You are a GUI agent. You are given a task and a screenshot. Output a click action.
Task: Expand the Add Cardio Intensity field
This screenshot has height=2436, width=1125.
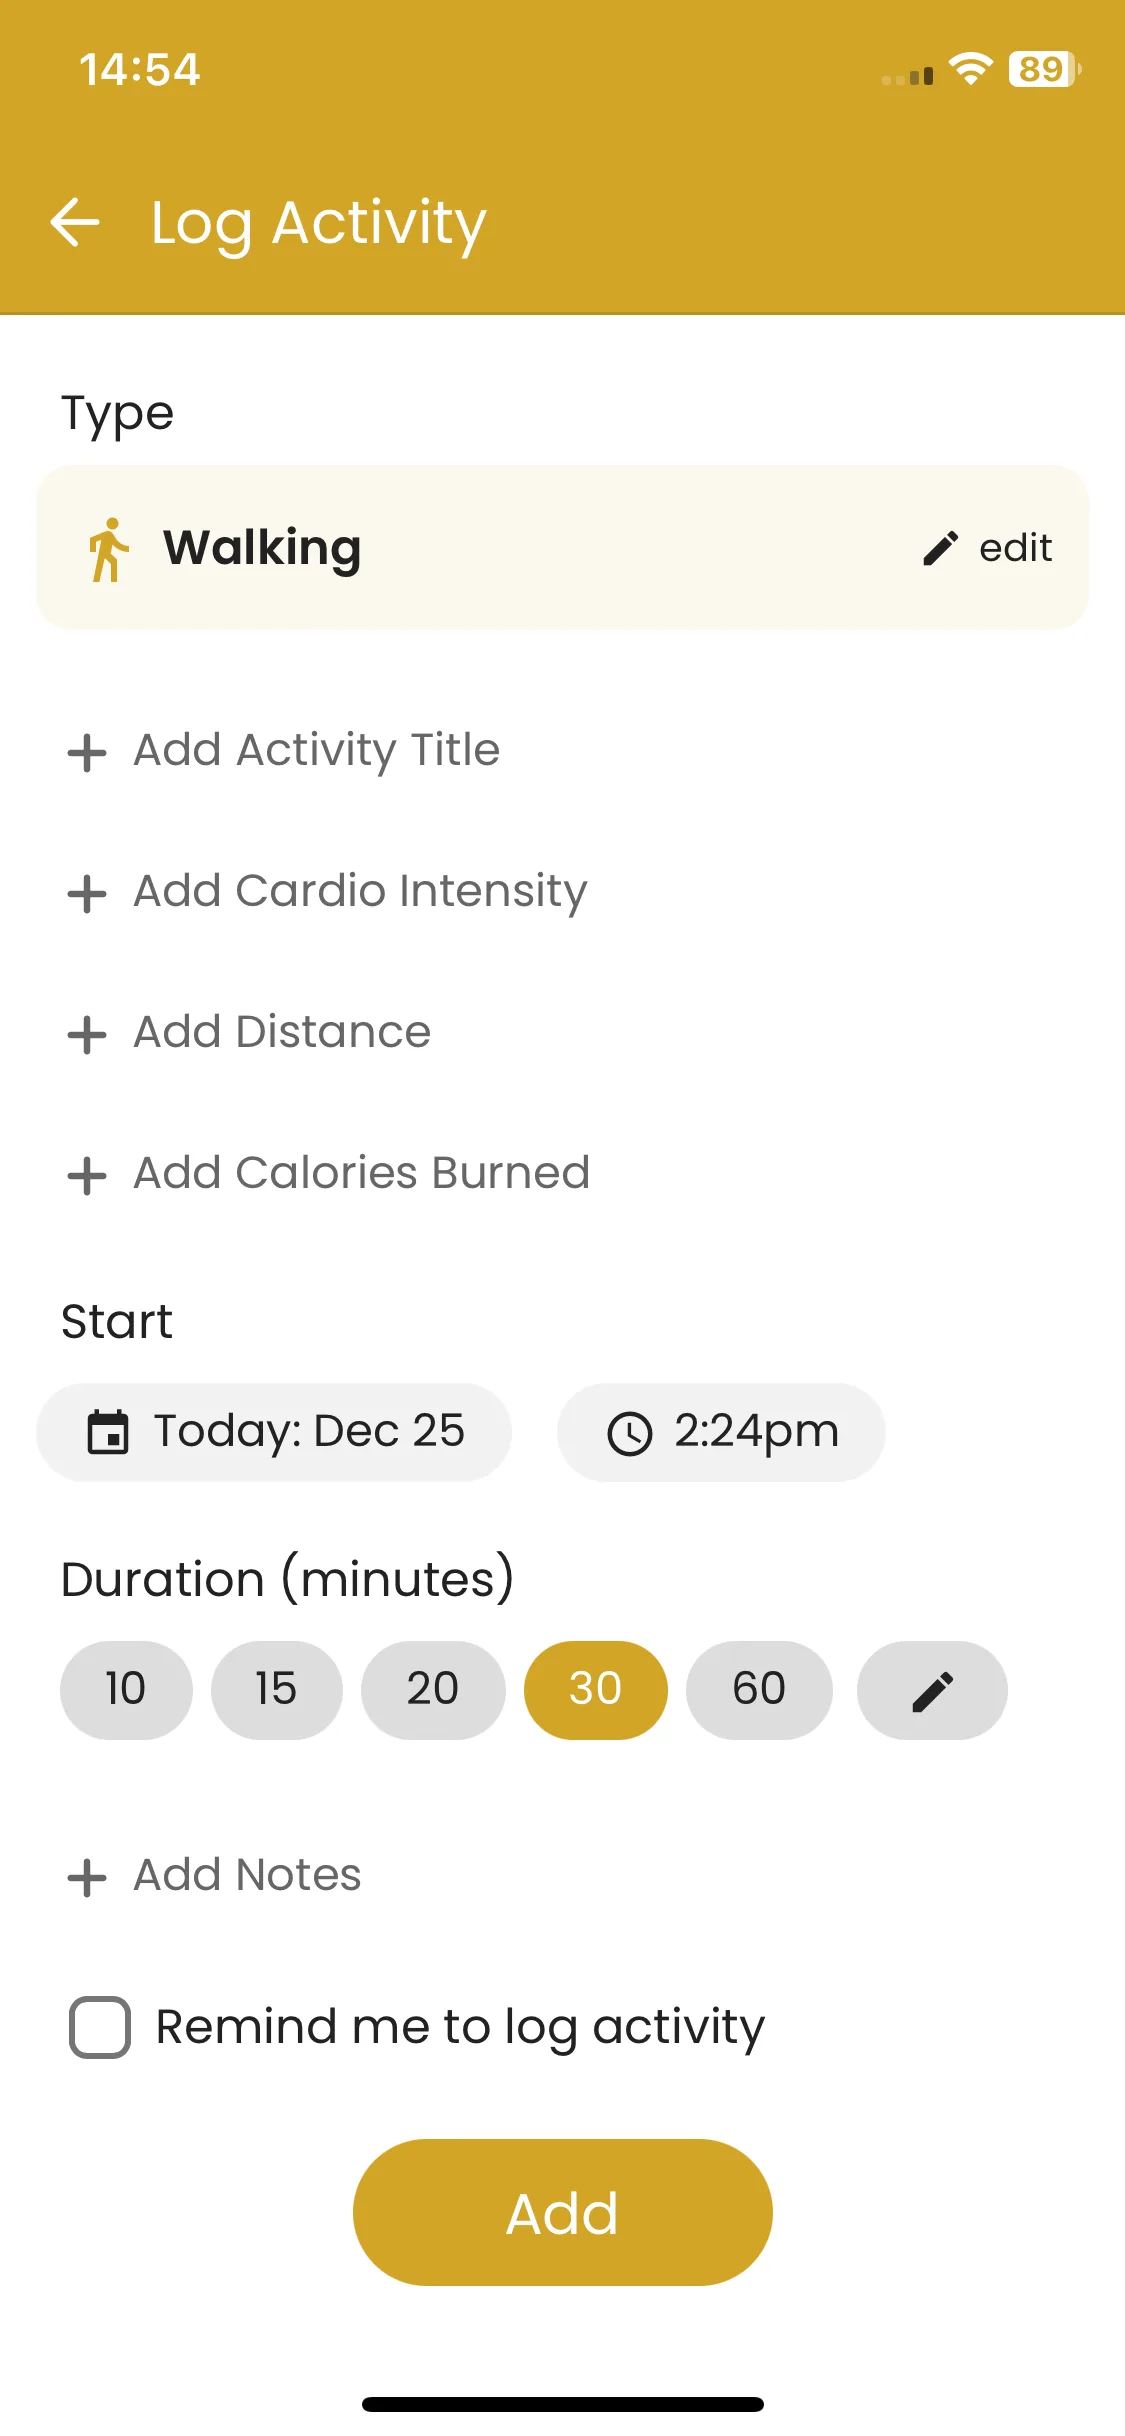pyautogui.click(x=360, y=891)
